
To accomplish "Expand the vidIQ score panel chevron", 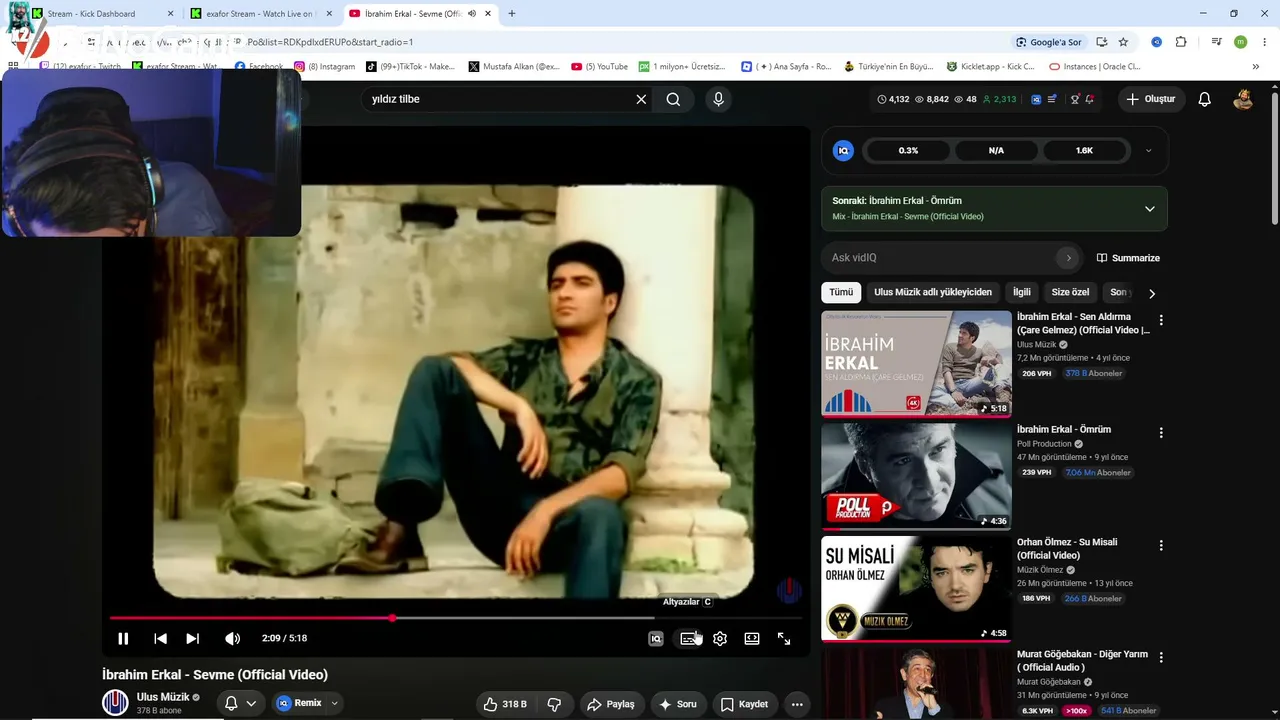I will (x=1148, y=151).
